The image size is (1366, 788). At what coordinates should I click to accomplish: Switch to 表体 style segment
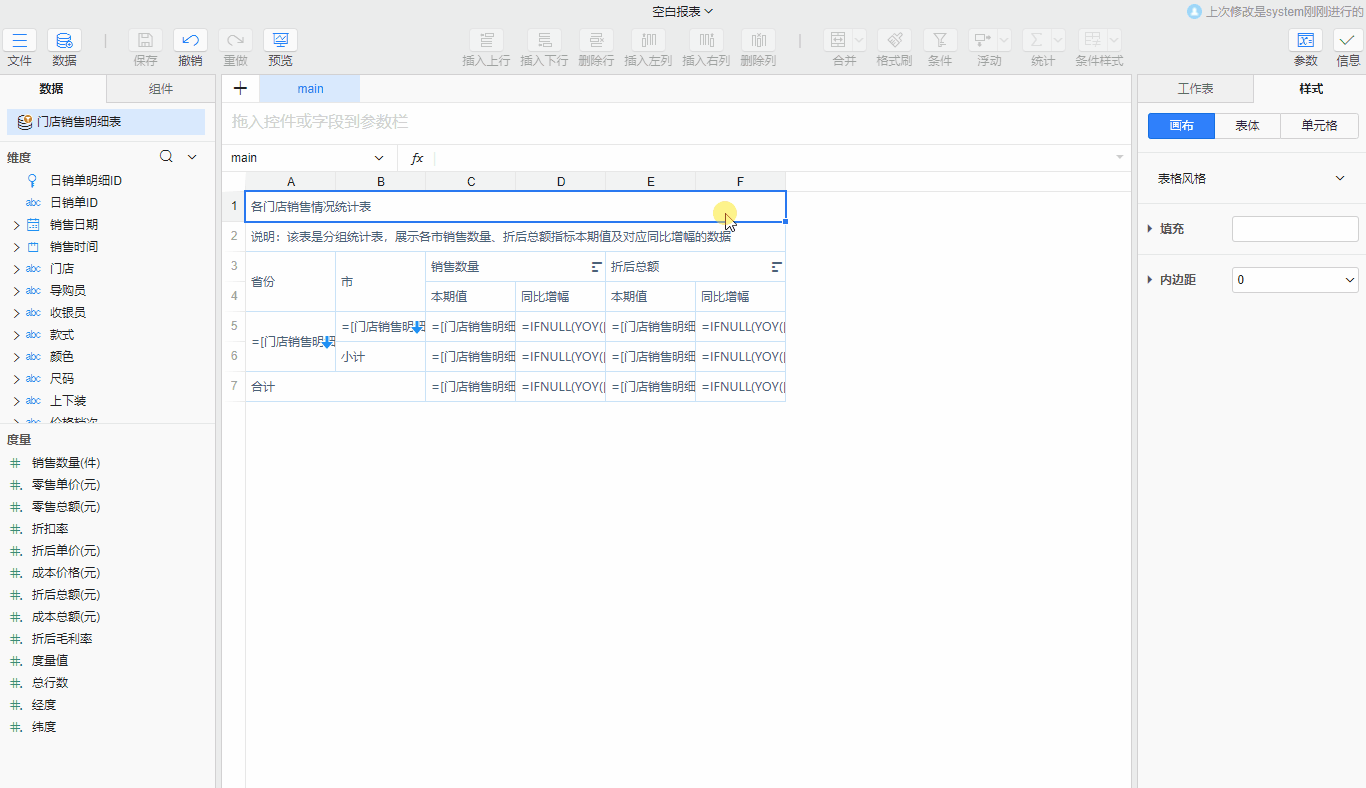pos(1247,126)
